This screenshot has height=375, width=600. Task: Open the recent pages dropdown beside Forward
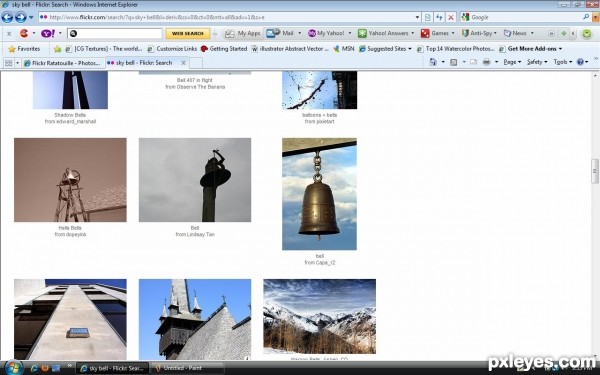pyautogui.click(x=31, y=17)
